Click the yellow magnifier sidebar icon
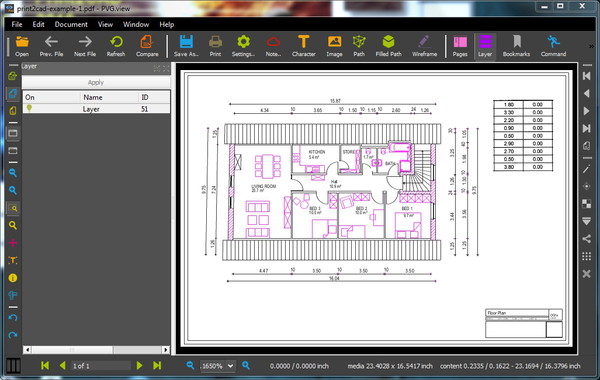 point(13,225)
